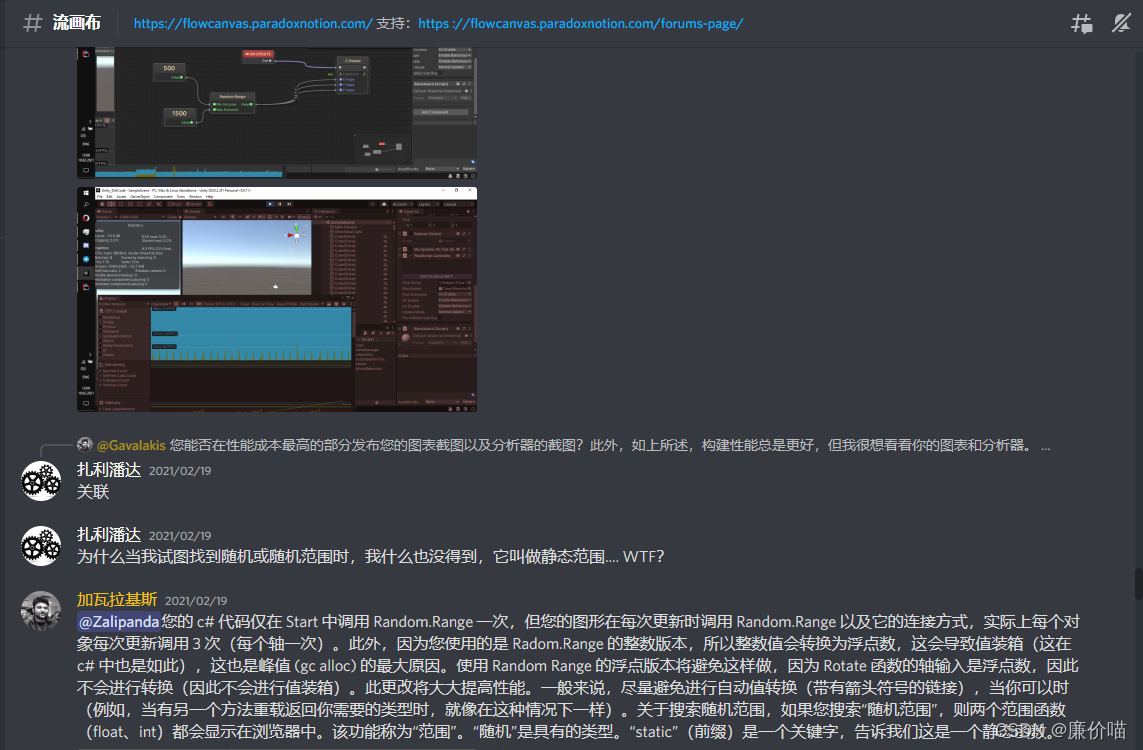Click the 加瓦拉基斯 username in yellow
Viewport: 1143px width, 750px height.
tap(117, 600)
